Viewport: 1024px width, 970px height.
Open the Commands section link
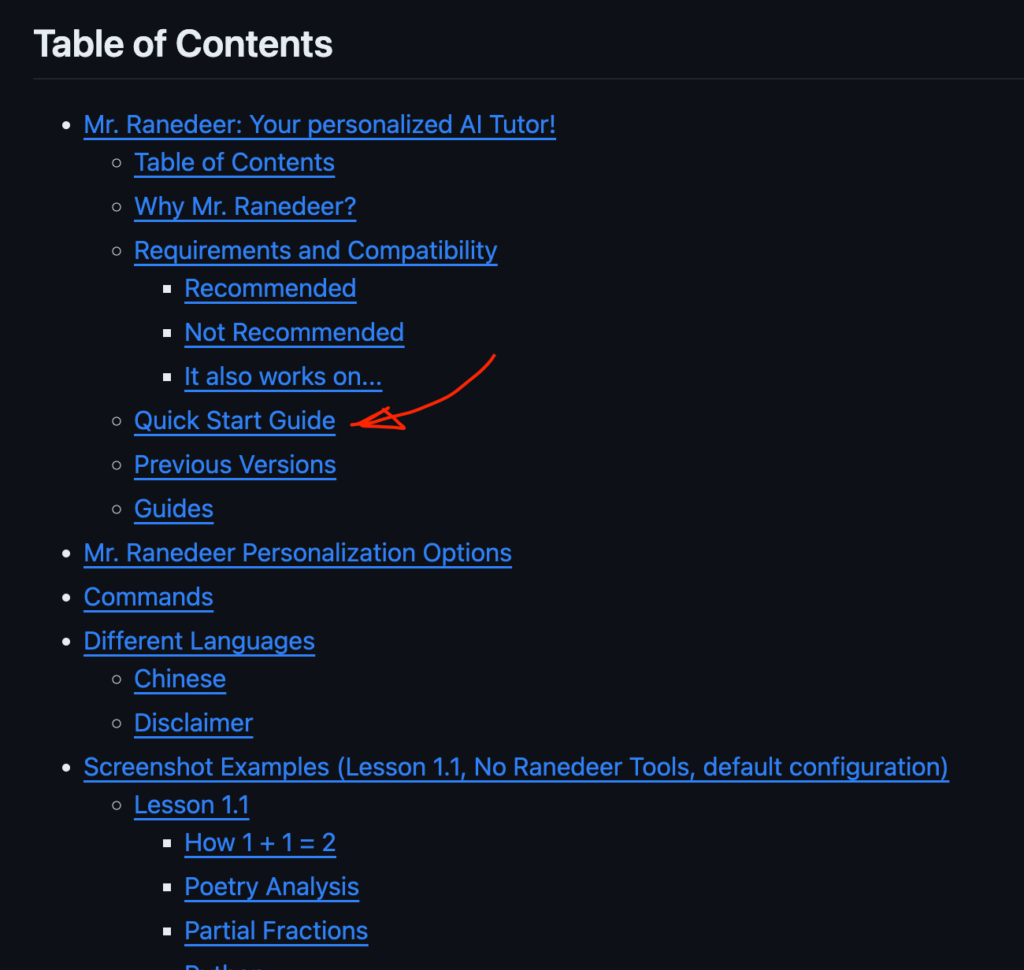pyautogui.click(x=148, y=597)
